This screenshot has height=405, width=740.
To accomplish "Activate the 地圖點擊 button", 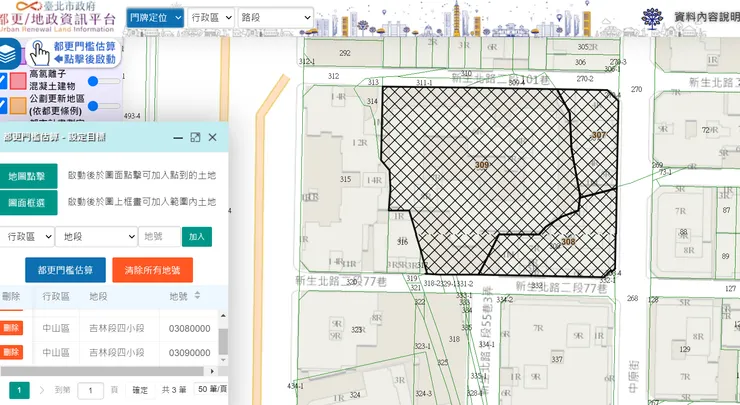I will [27, 176].
